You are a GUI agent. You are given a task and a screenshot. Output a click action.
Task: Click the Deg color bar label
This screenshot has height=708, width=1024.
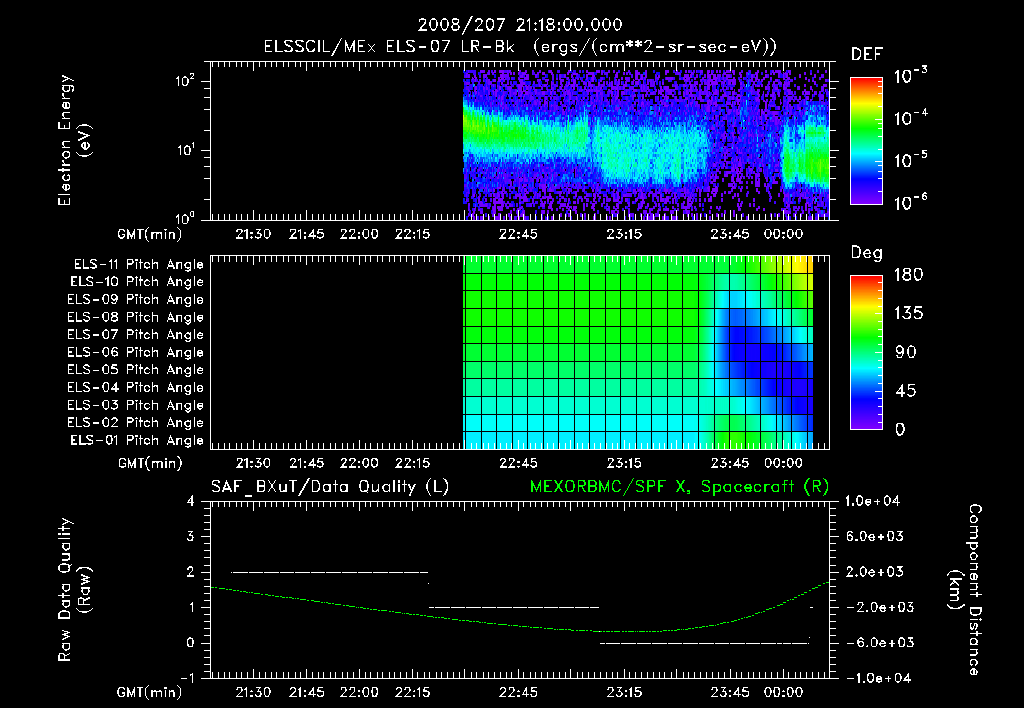click(x=867, y=253)
